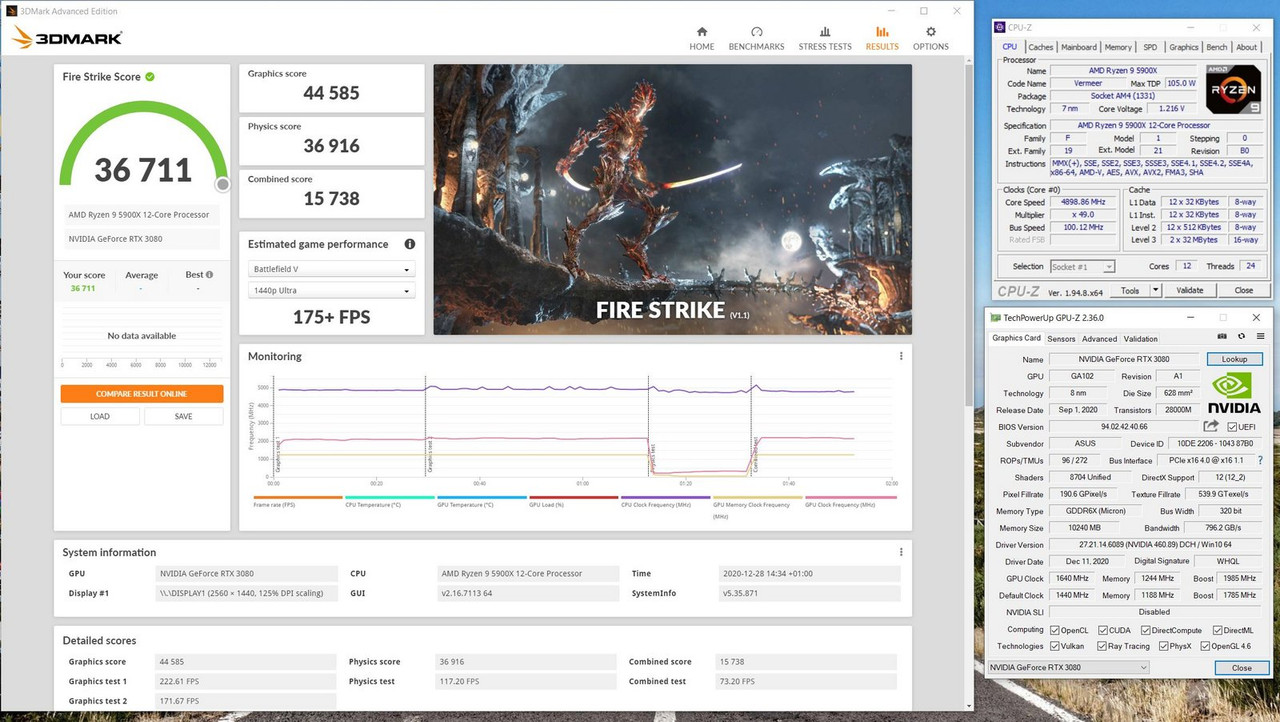
Task: Click the green validated checkmark by Fire Strike Score
Action: pyautogui.click(x=150, y=76)
